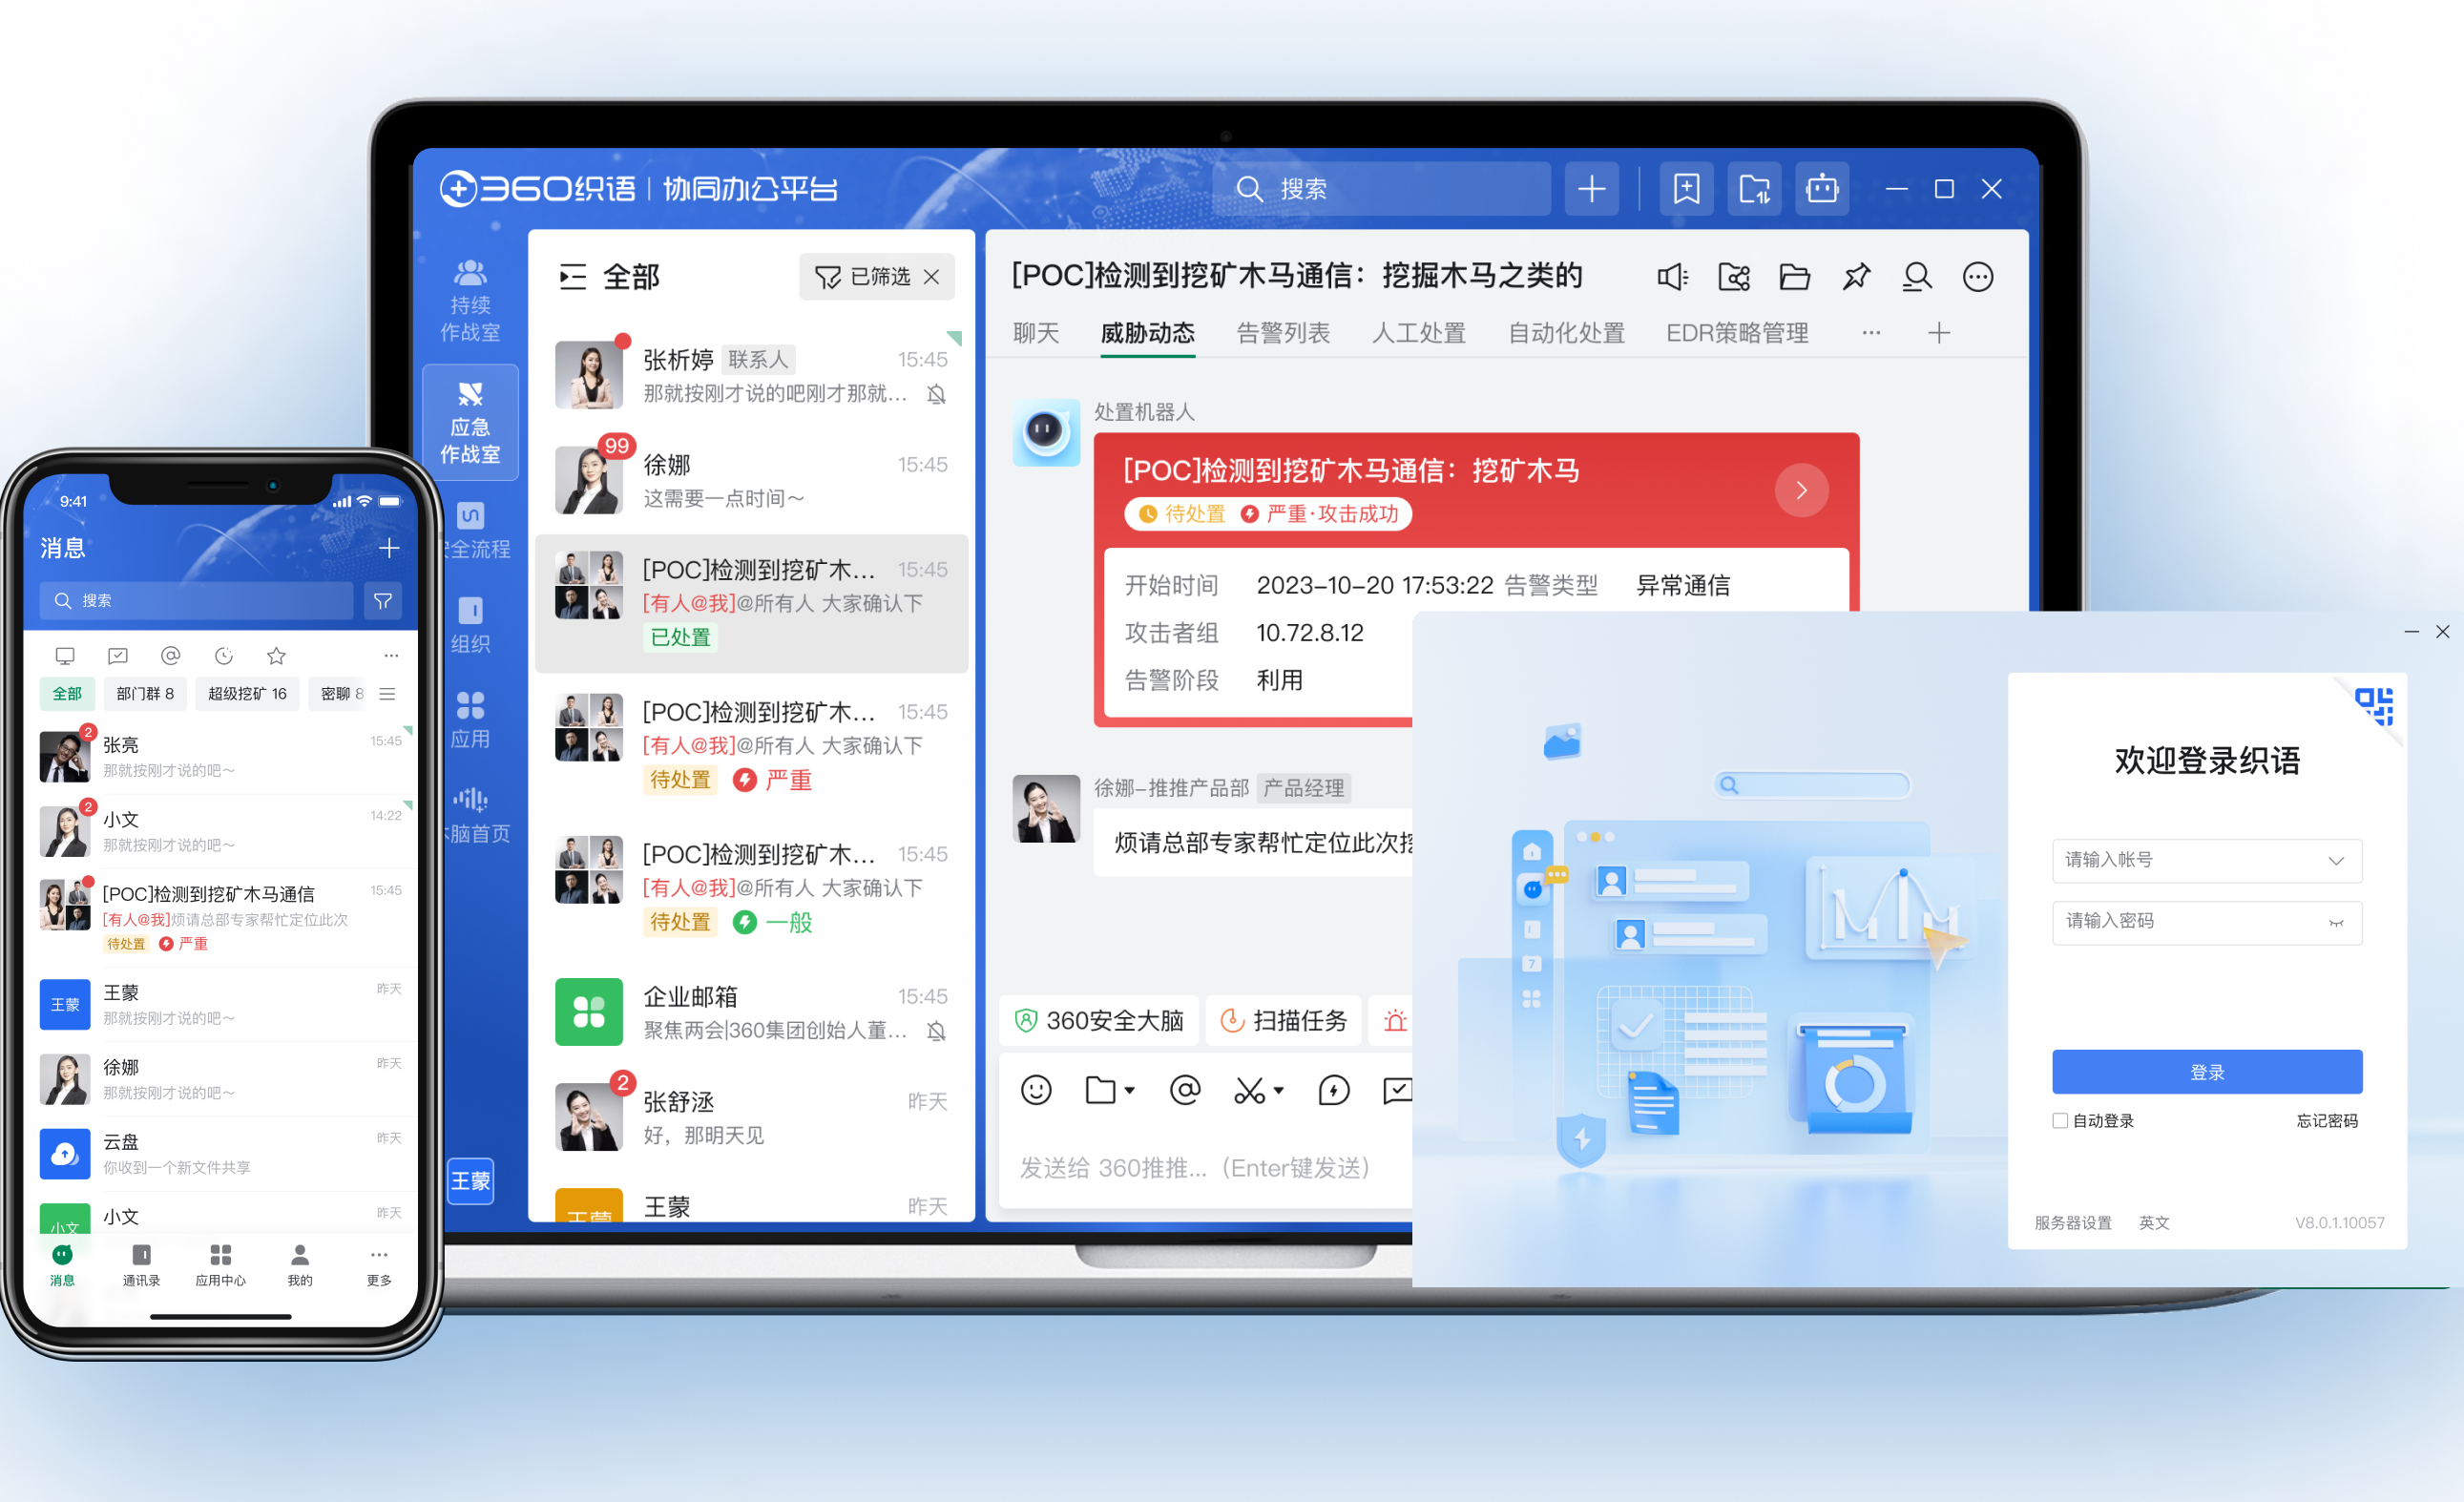
Task: Pin the conversation with the pin icon
Action: [1856, 277]
